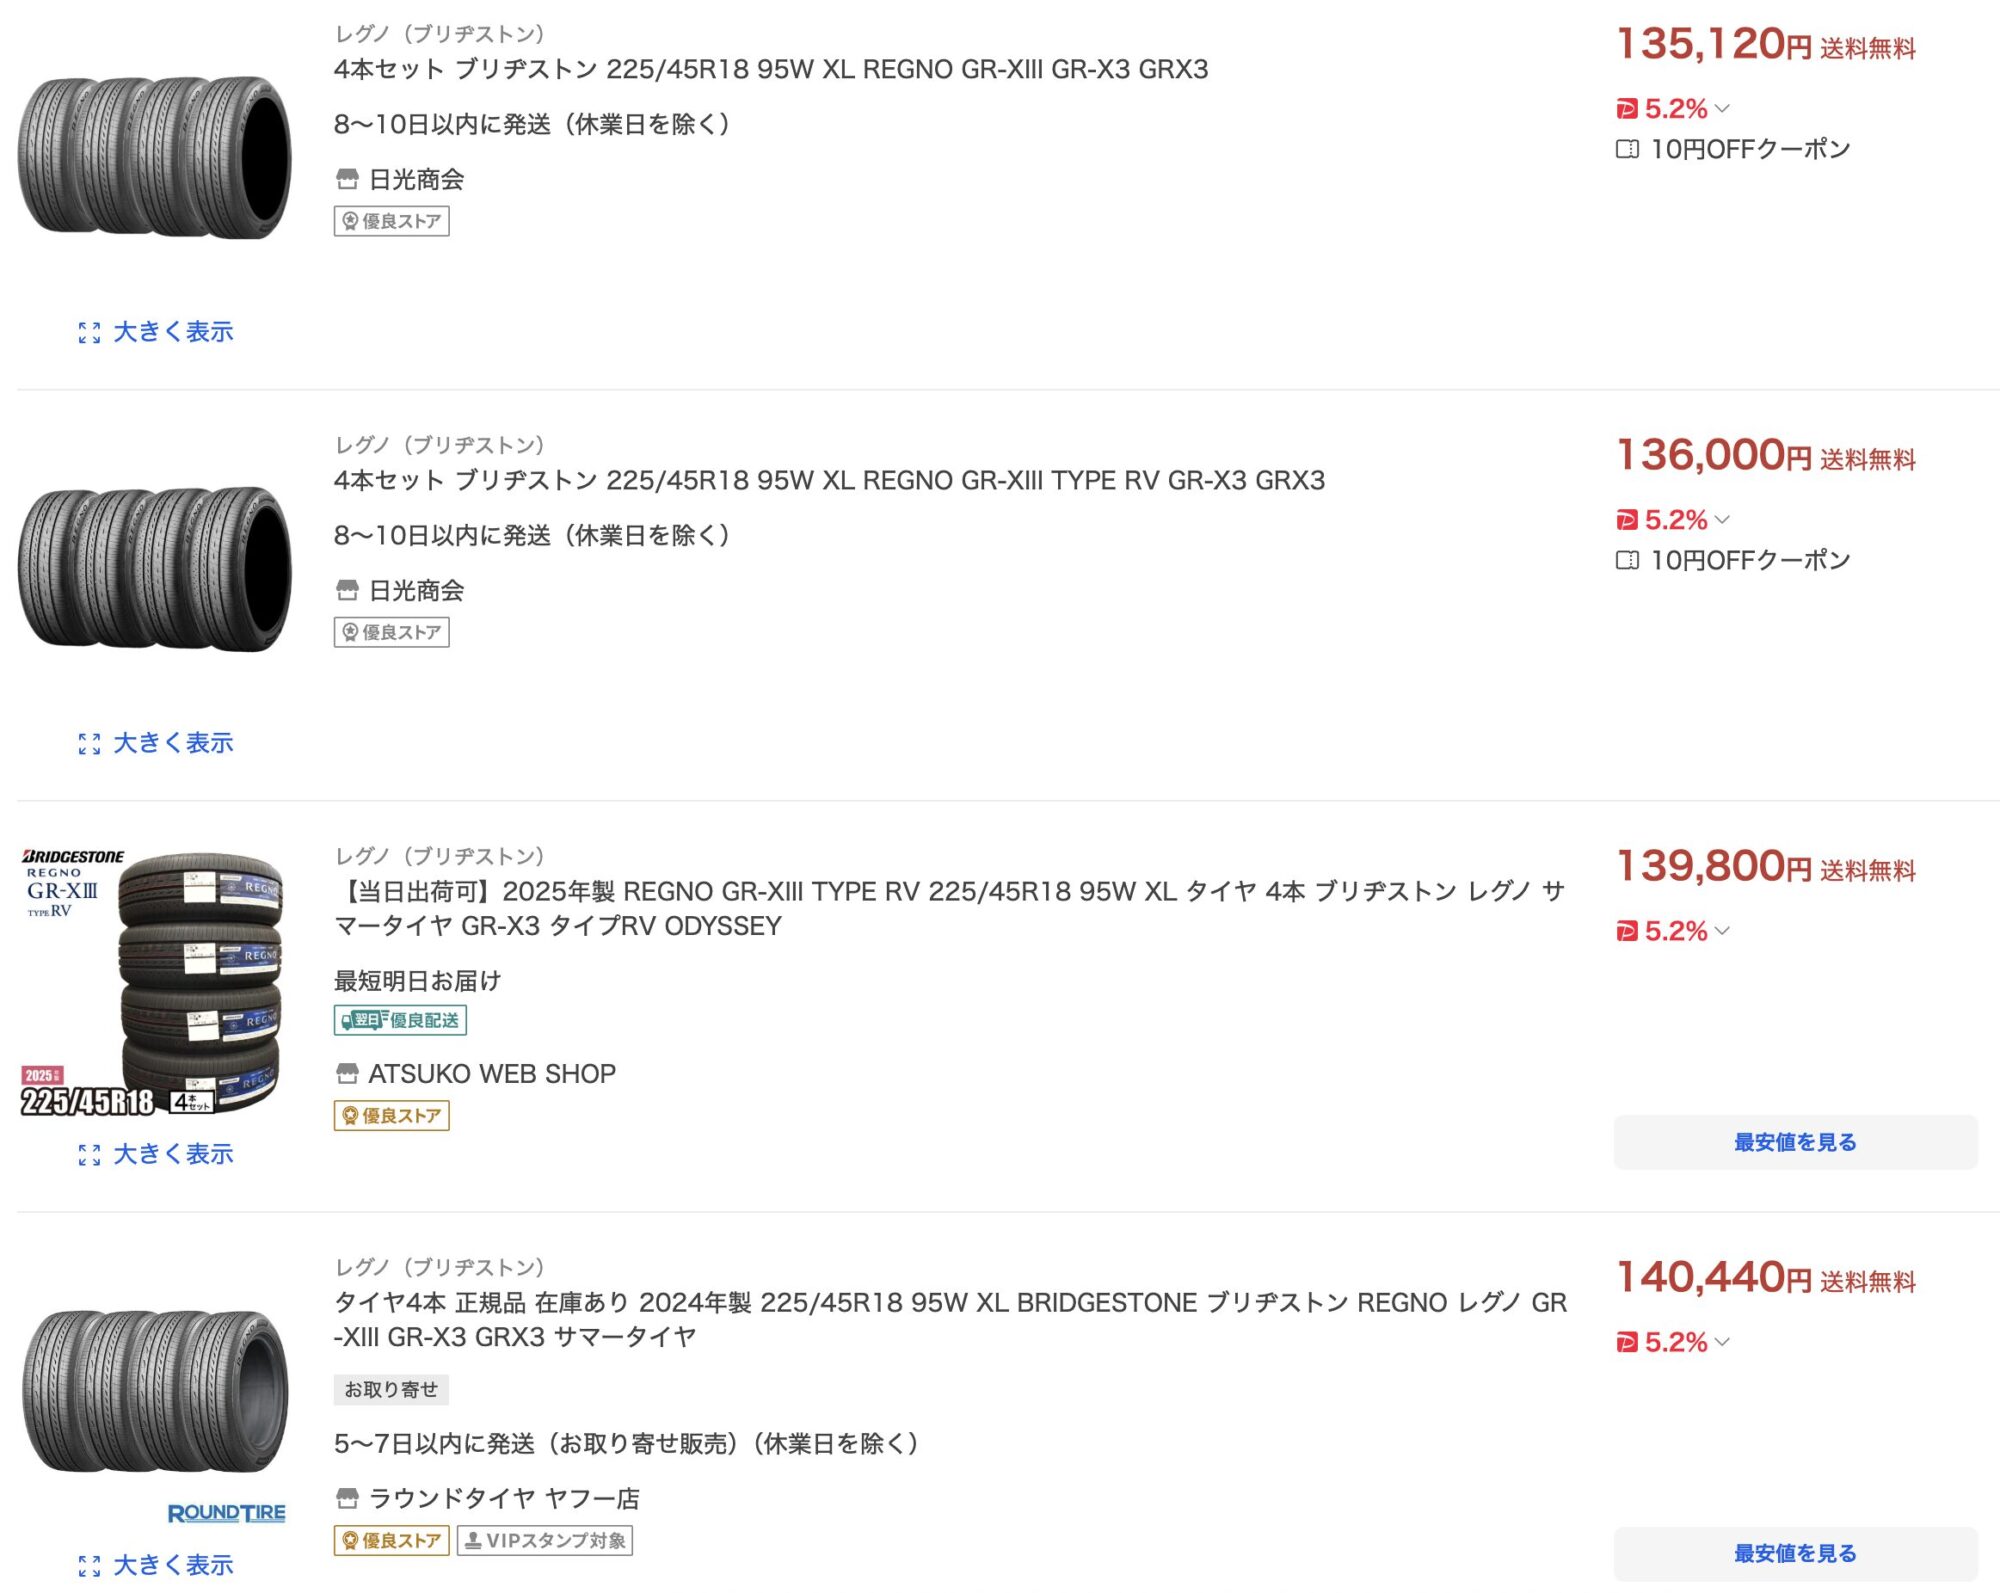Click the store icon beside ATSUKO WEB SHOP
Viewport: 2000px width, 1593px height.
coord(347,1074)
